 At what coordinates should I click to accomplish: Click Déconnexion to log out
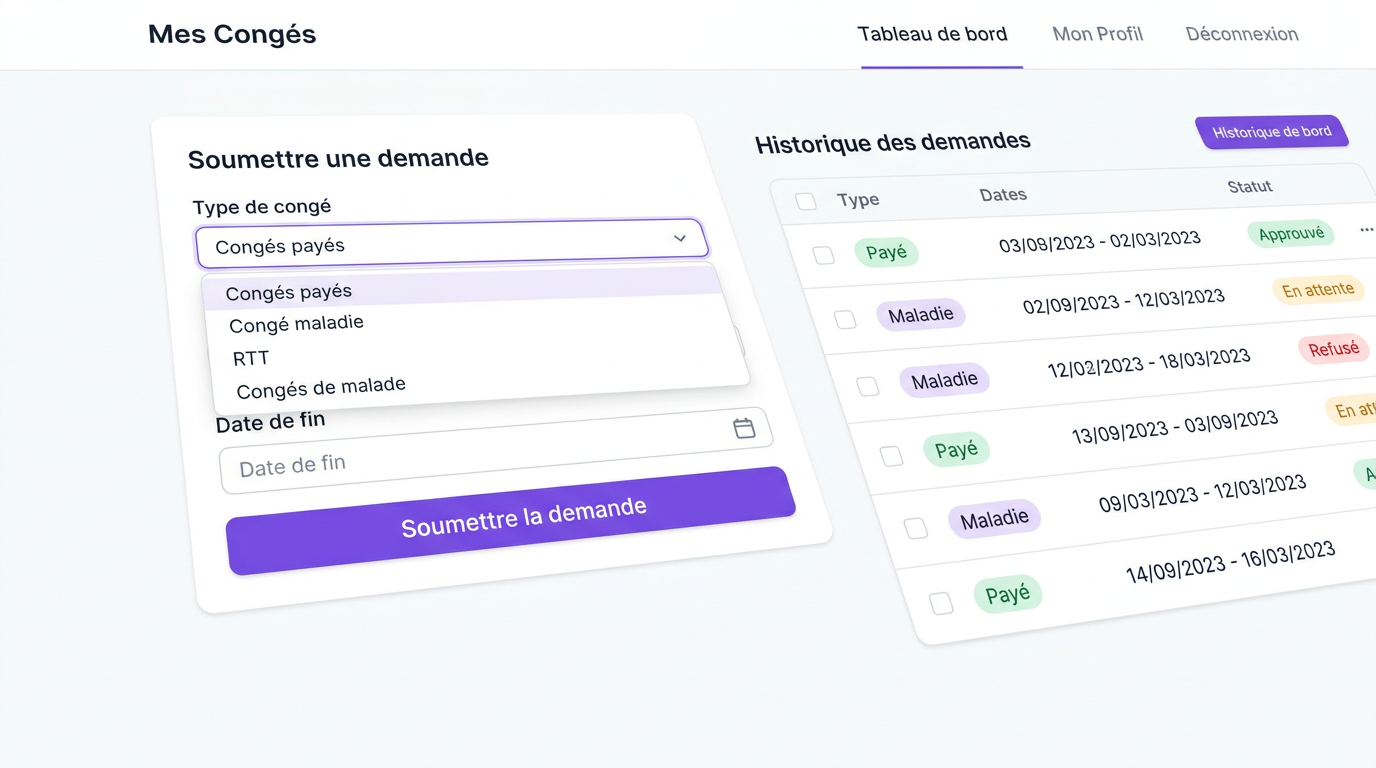click(x=1242, y=34)
